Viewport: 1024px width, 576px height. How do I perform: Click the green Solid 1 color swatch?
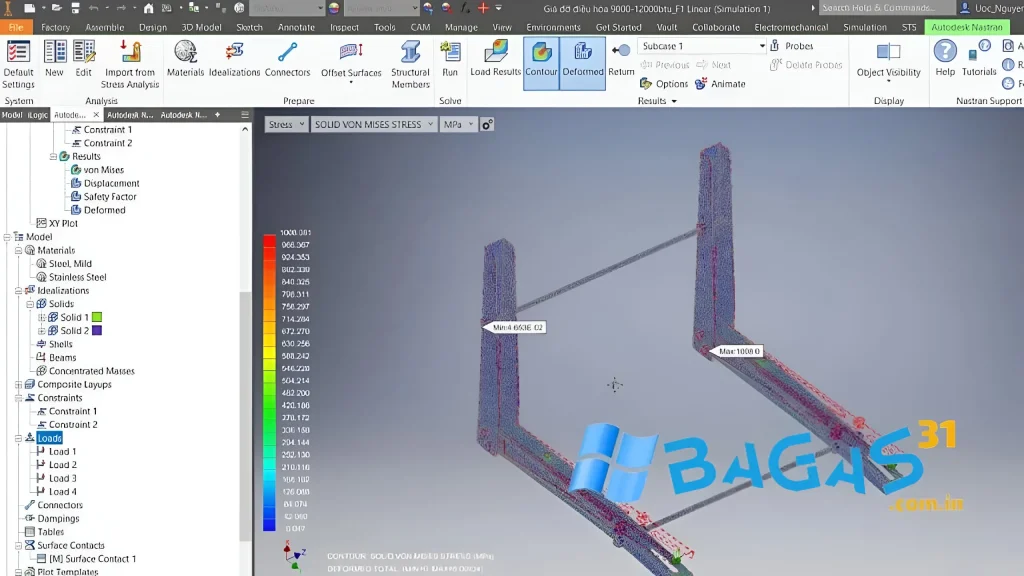97,317
